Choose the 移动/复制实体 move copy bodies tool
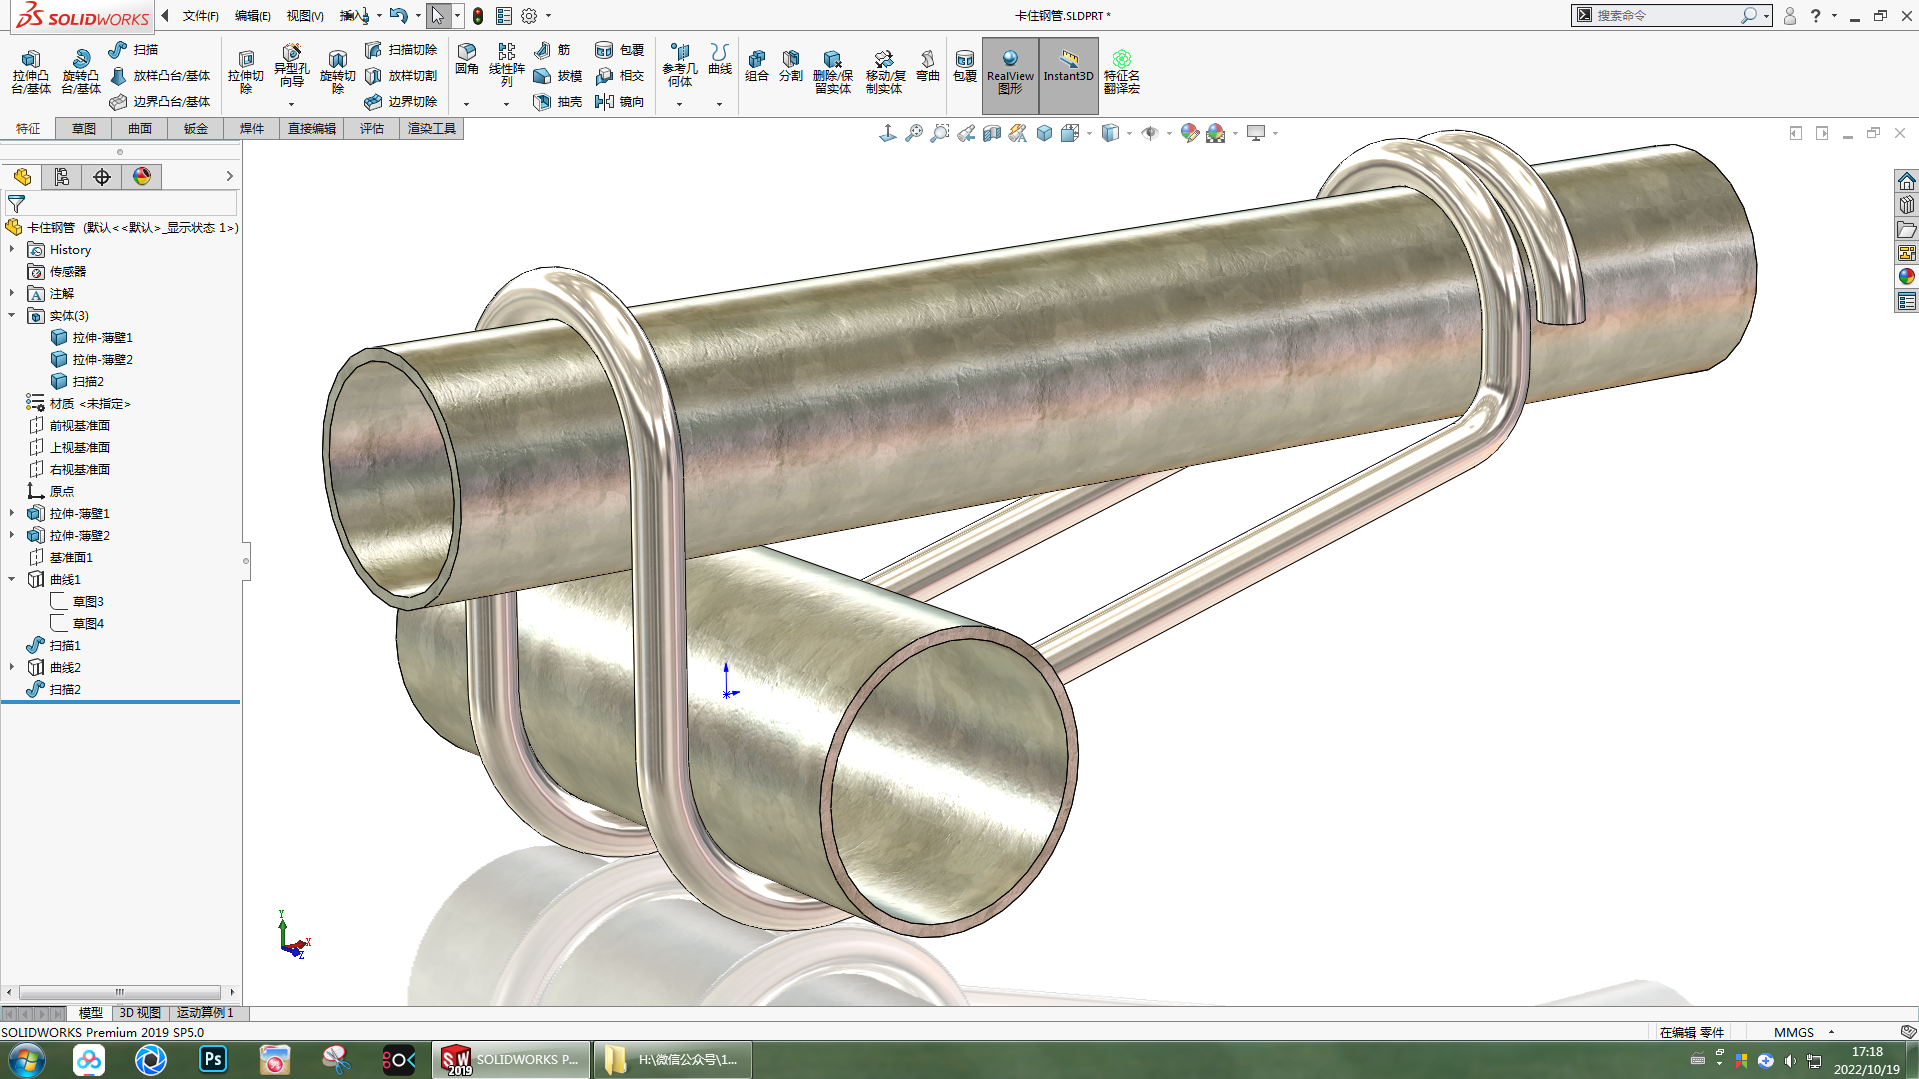The width and height of the screenshot is (1919, 1079). coord(885,71)
